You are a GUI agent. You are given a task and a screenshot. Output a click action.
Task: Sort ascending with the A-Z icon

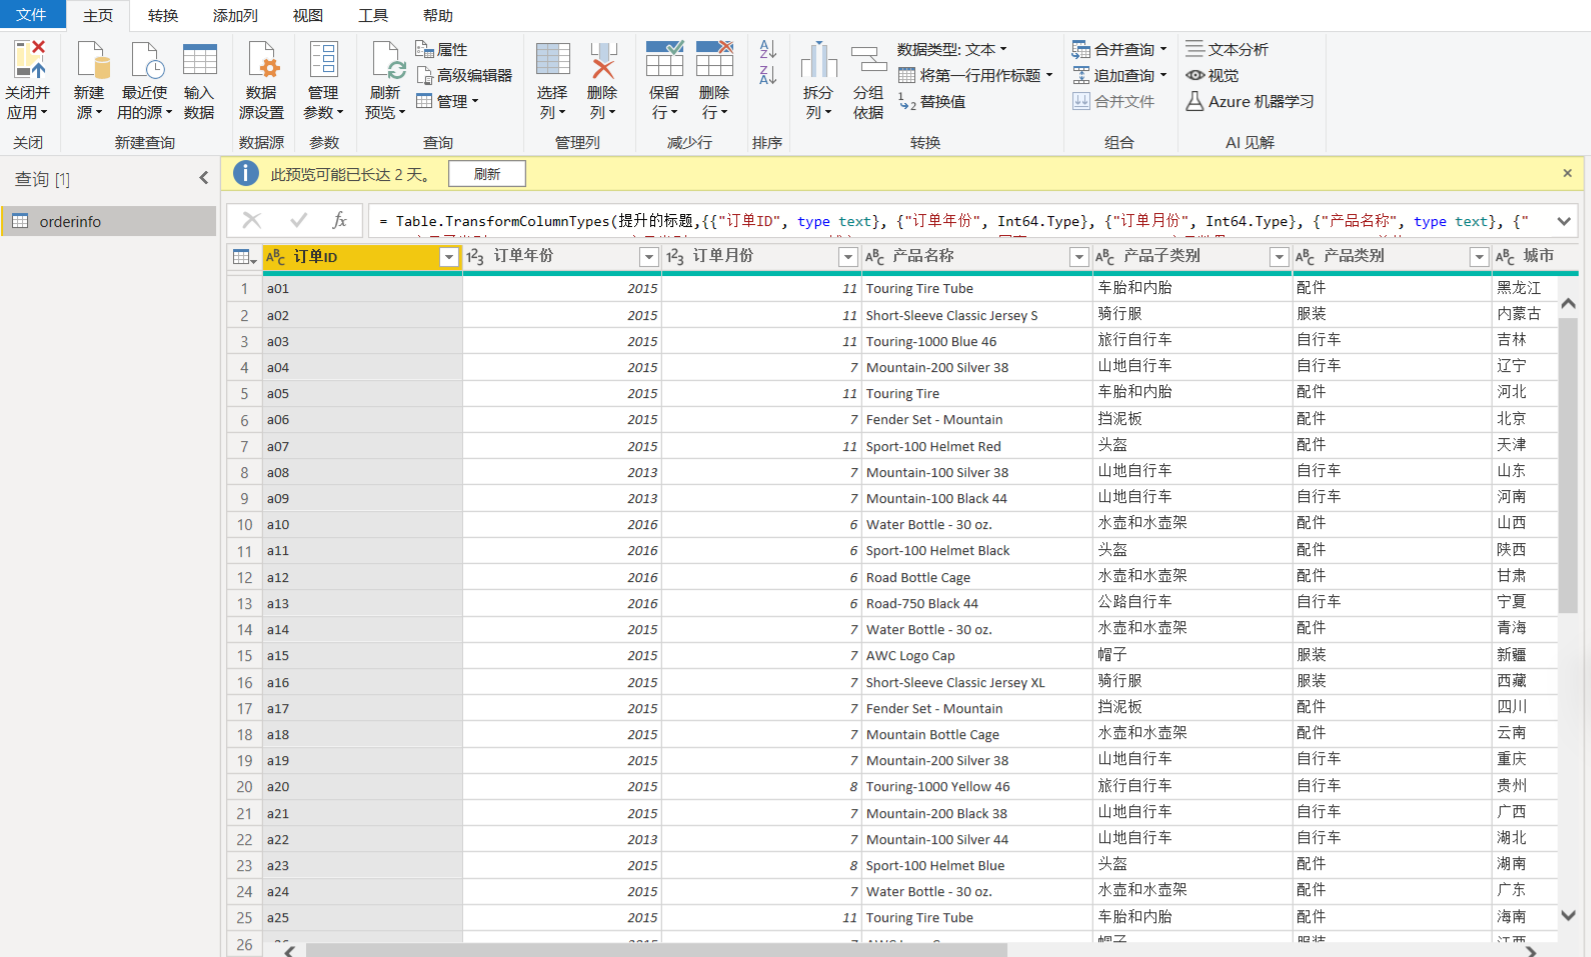pyautogui.click(x=768, y=49)
